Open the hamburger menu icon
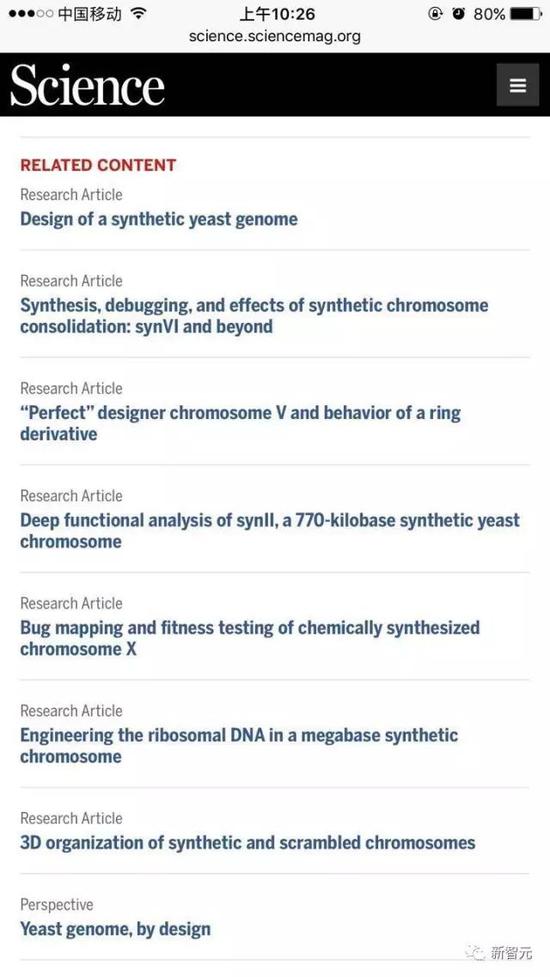The image size is (550, 977). 518,85
